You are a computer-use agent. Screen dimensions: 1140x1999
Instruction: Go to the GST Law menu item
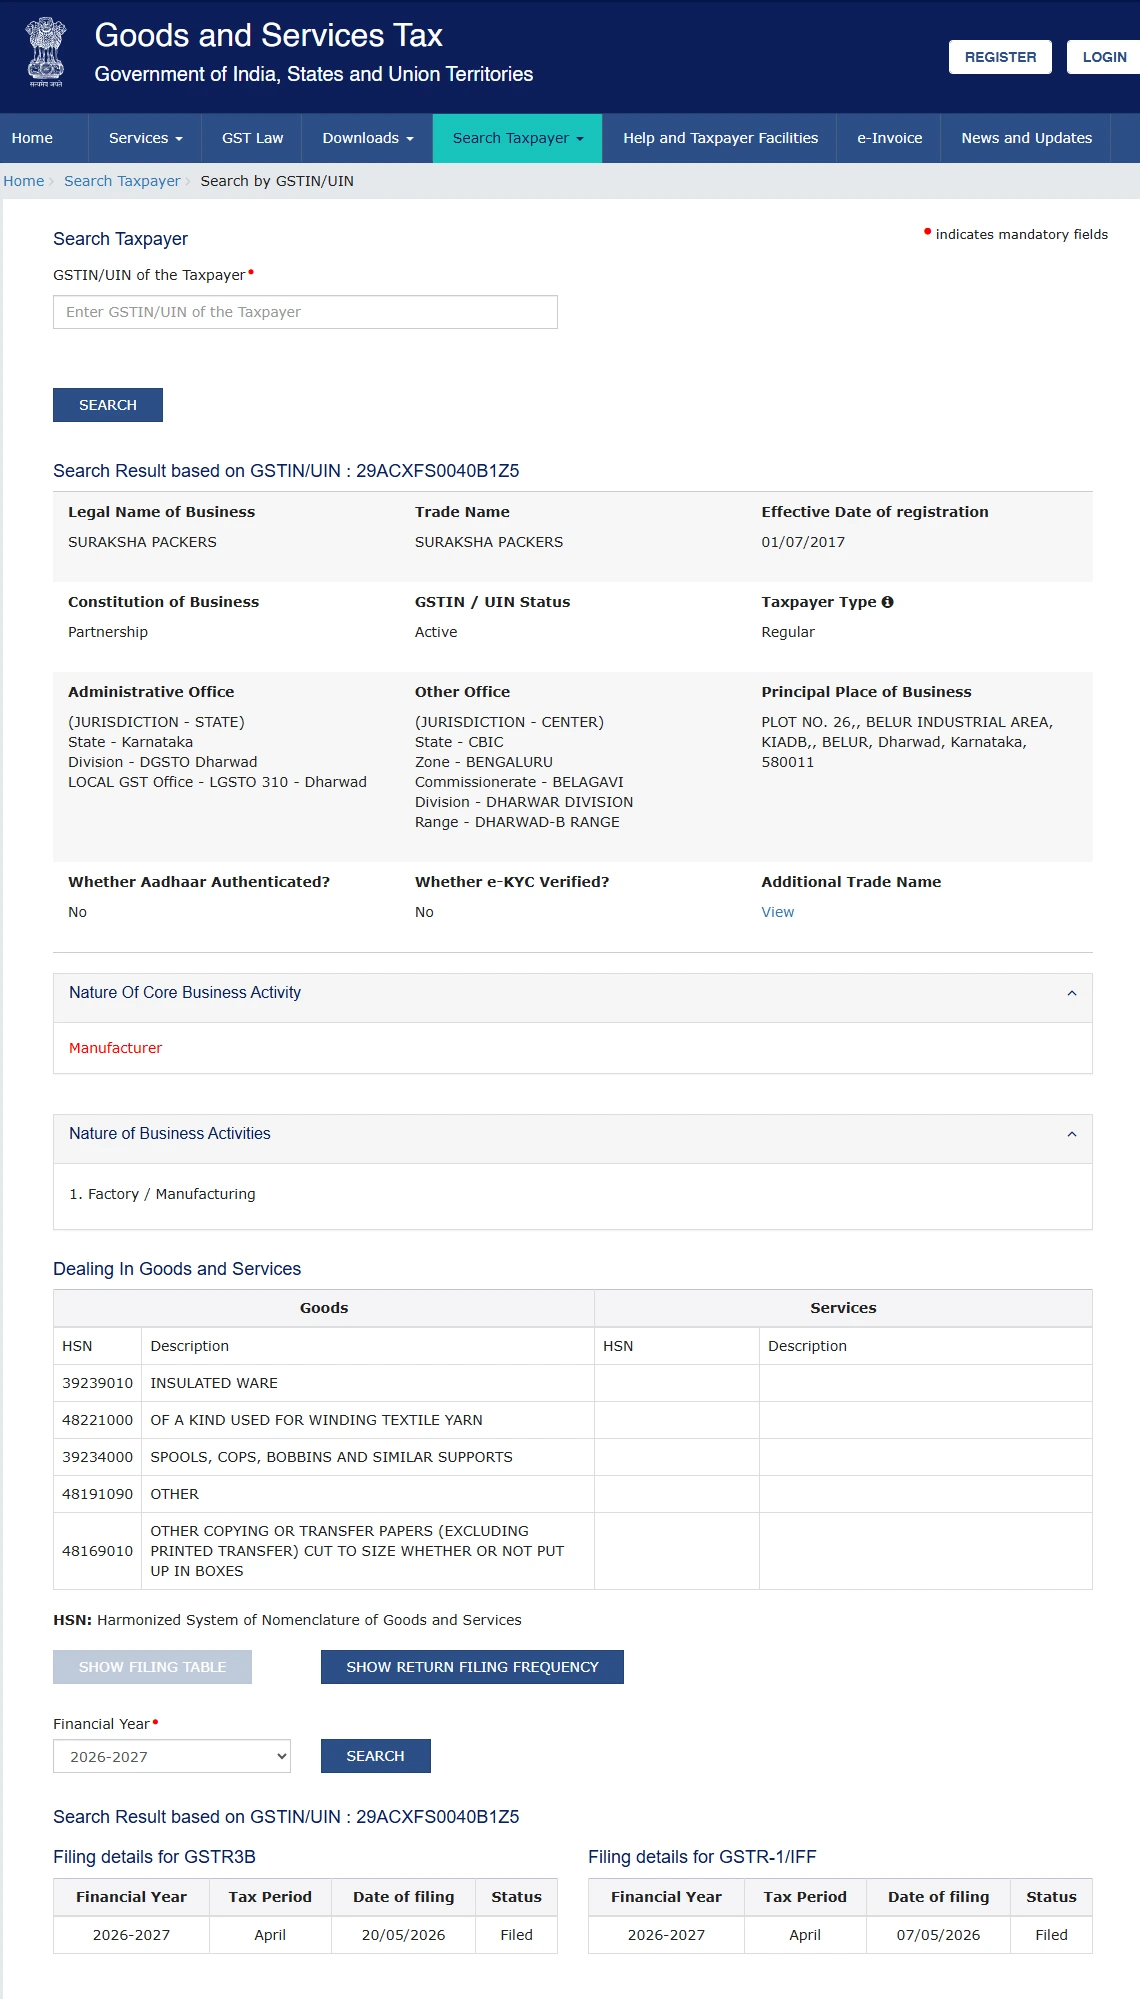(x=252, y=138)
